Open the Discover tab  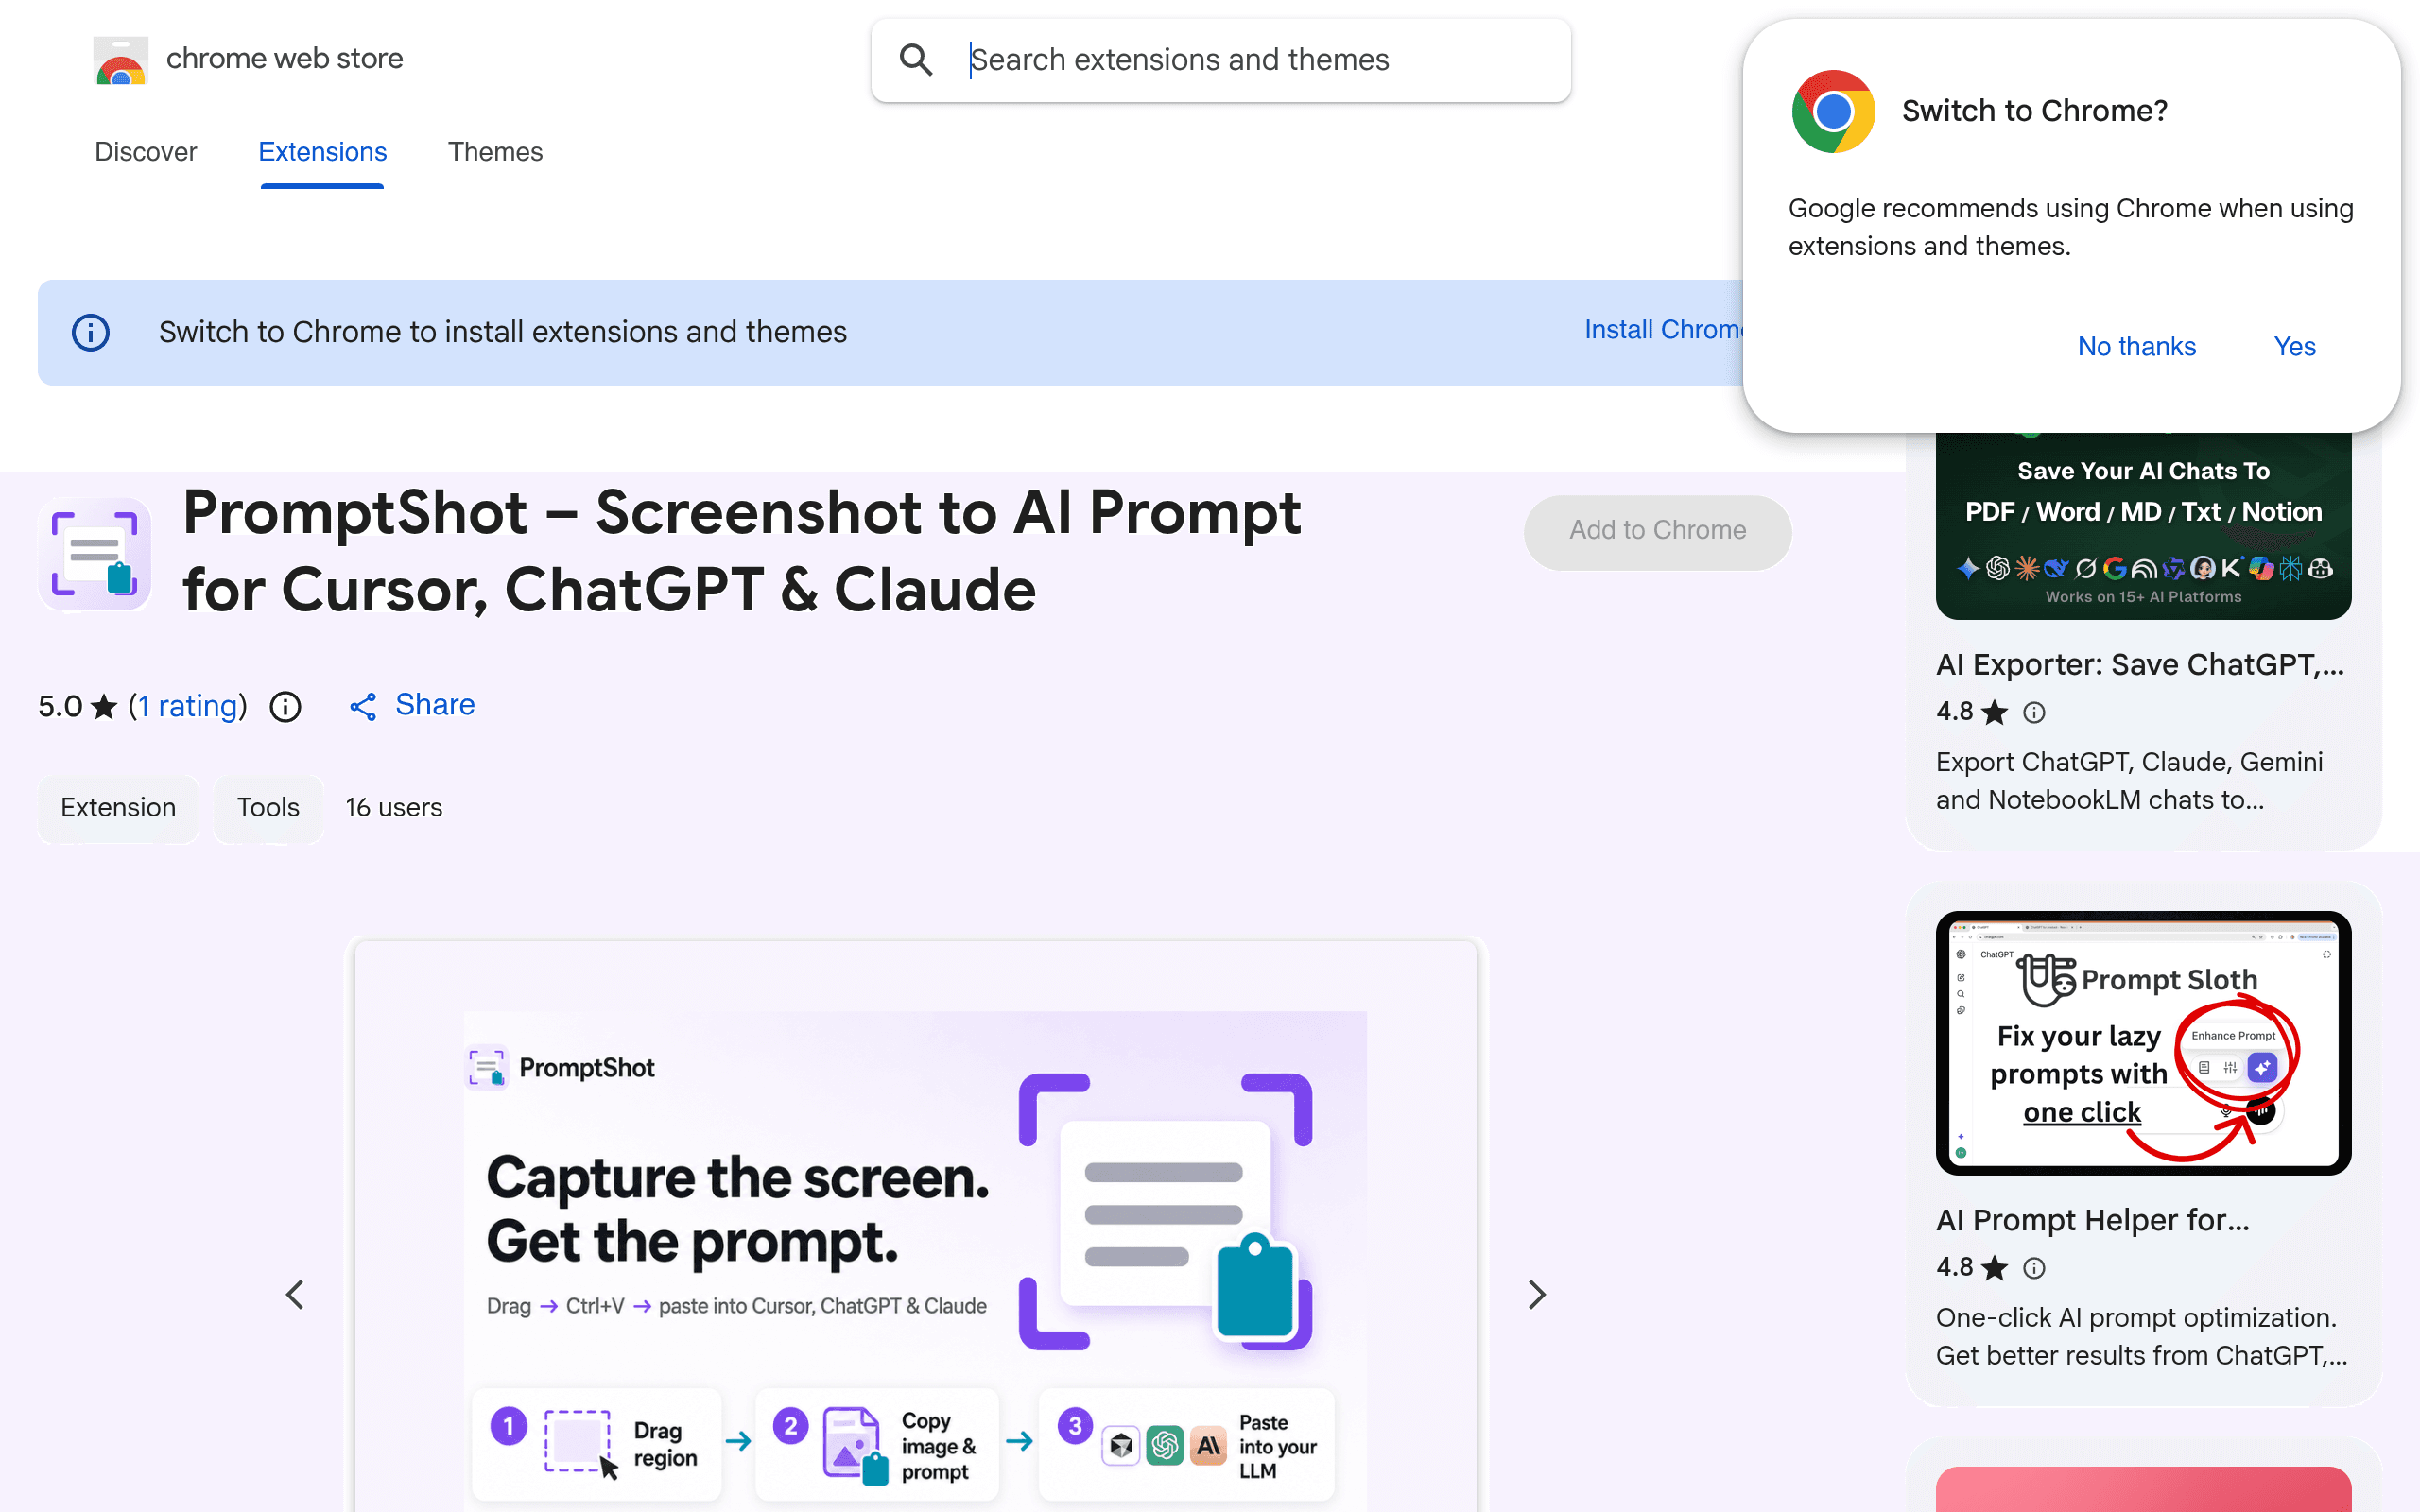pyautogui.click(x=146, y=152)
